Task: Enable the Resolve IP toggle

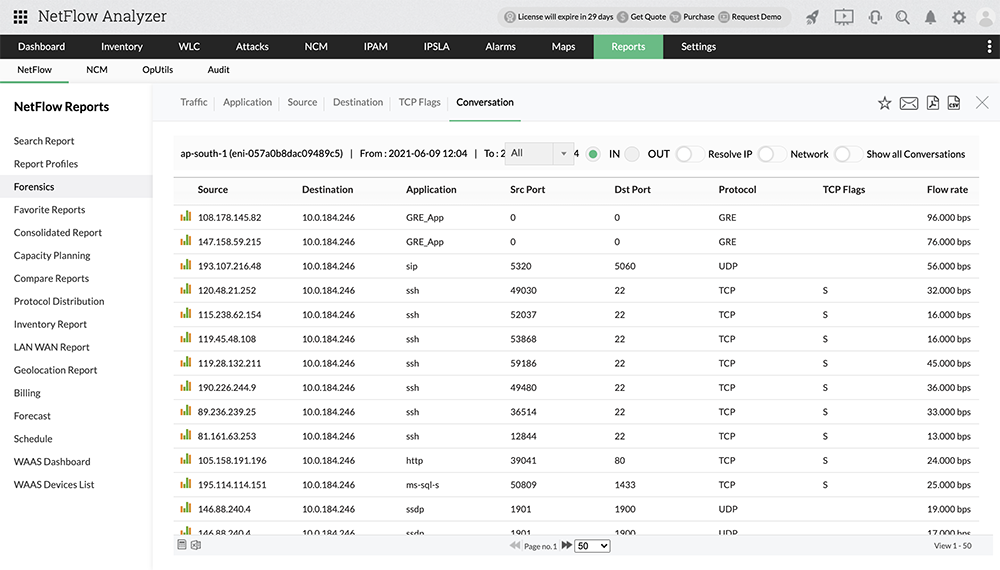Action: [688, 154]
